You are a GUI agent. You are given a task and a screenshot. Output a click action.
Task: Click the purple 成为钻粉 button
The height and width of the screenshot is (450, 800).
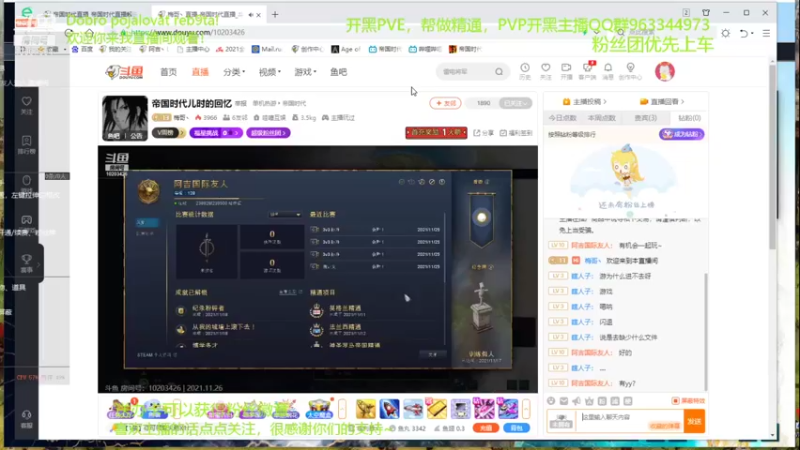tap(682, 134)
